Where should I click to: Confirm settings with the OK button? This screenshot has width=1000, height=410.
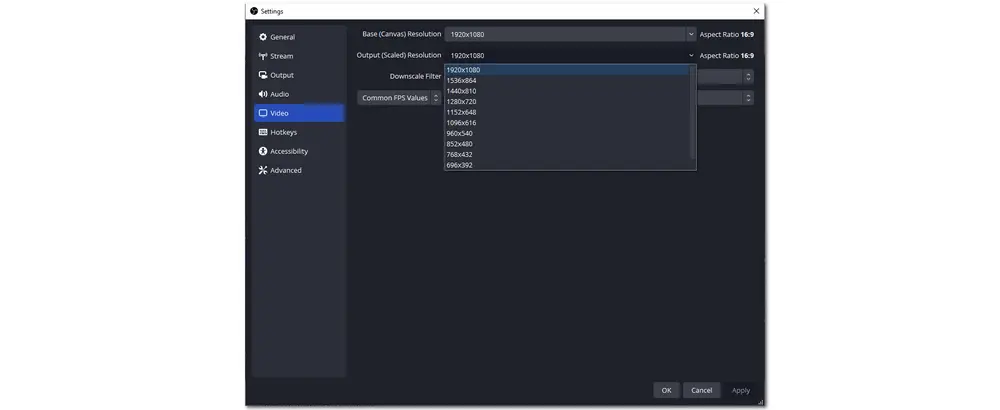[x=666, y=390]
